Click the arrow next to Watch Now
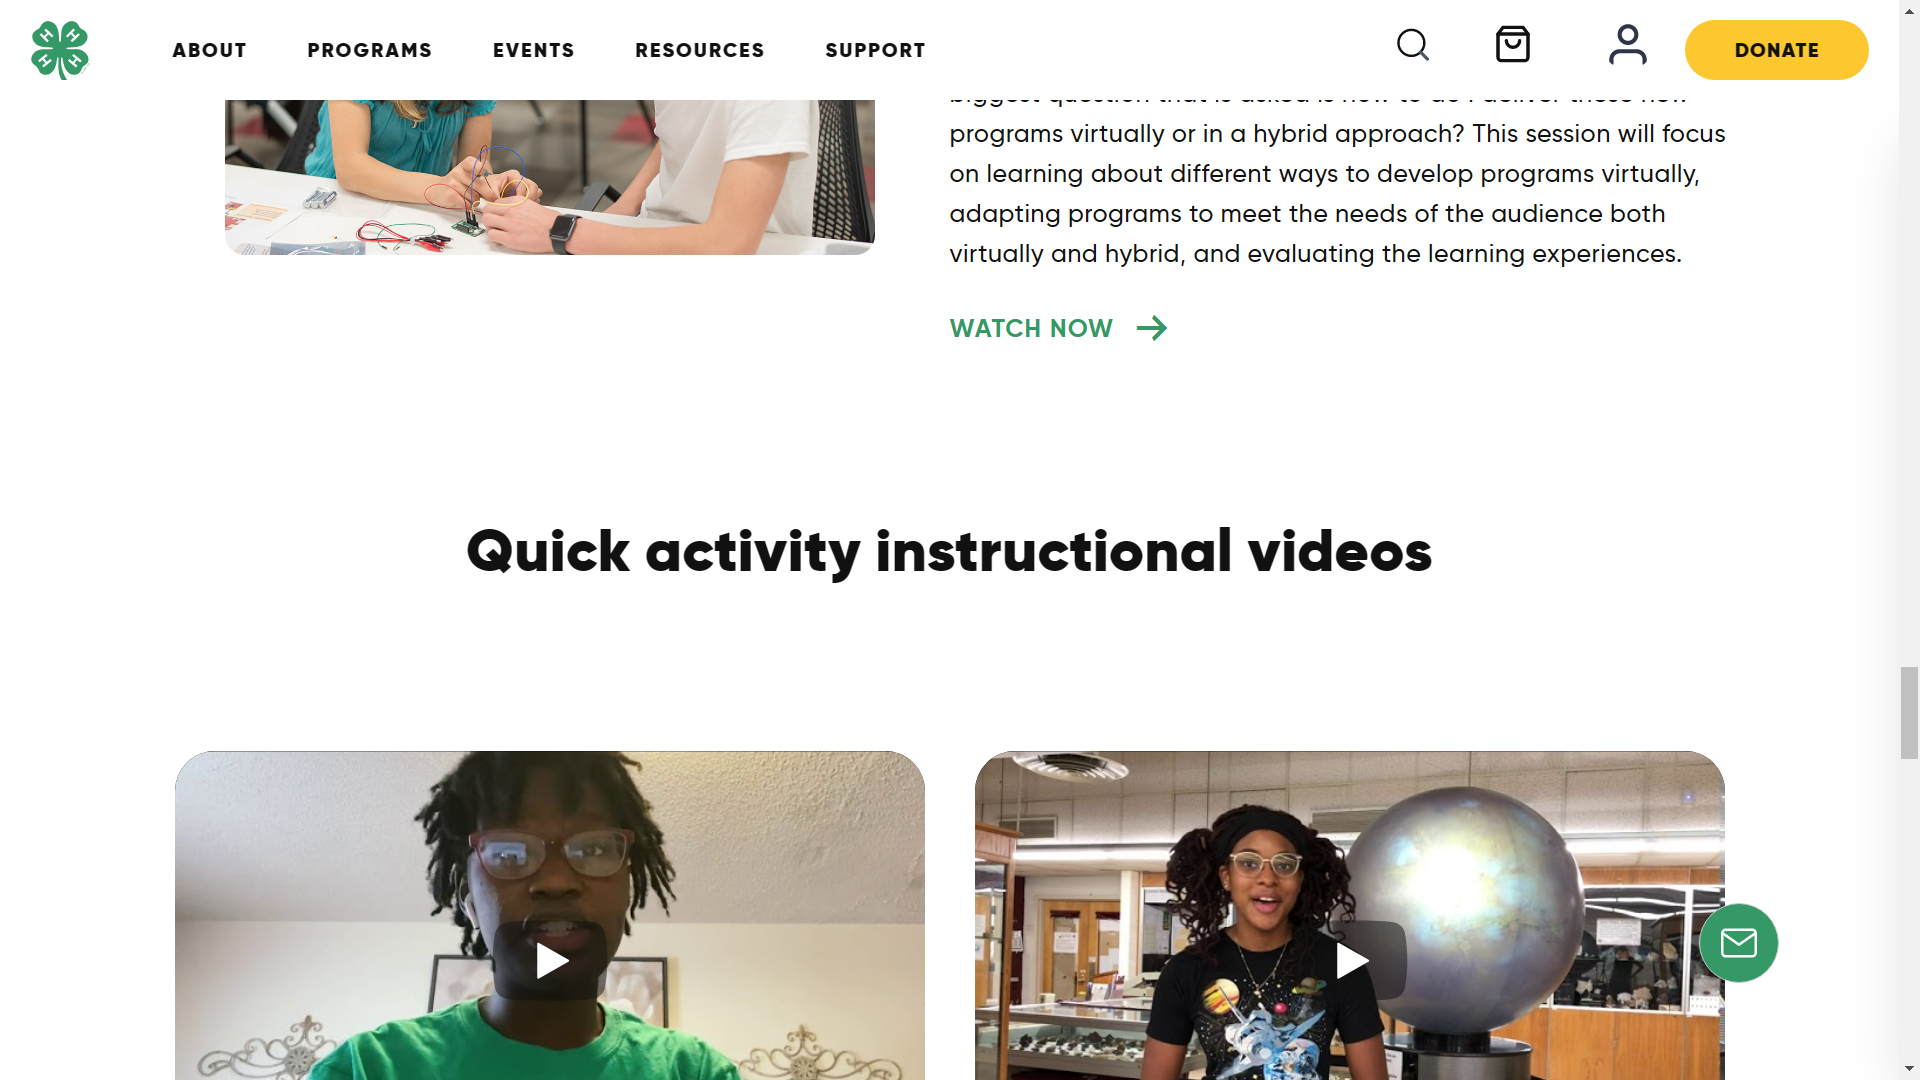The image size is (1920, 1080). pos(1152,328)
